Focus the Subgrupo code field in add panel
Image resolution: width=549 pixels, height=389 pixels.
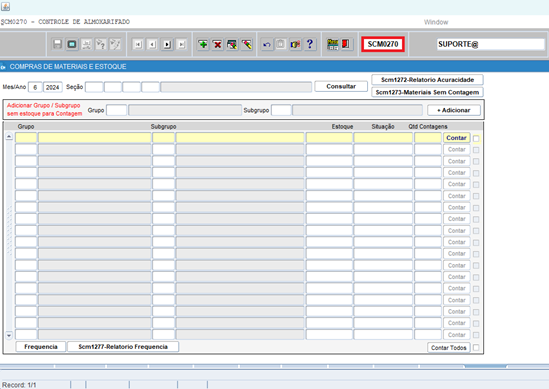click(x=281, y=110)
